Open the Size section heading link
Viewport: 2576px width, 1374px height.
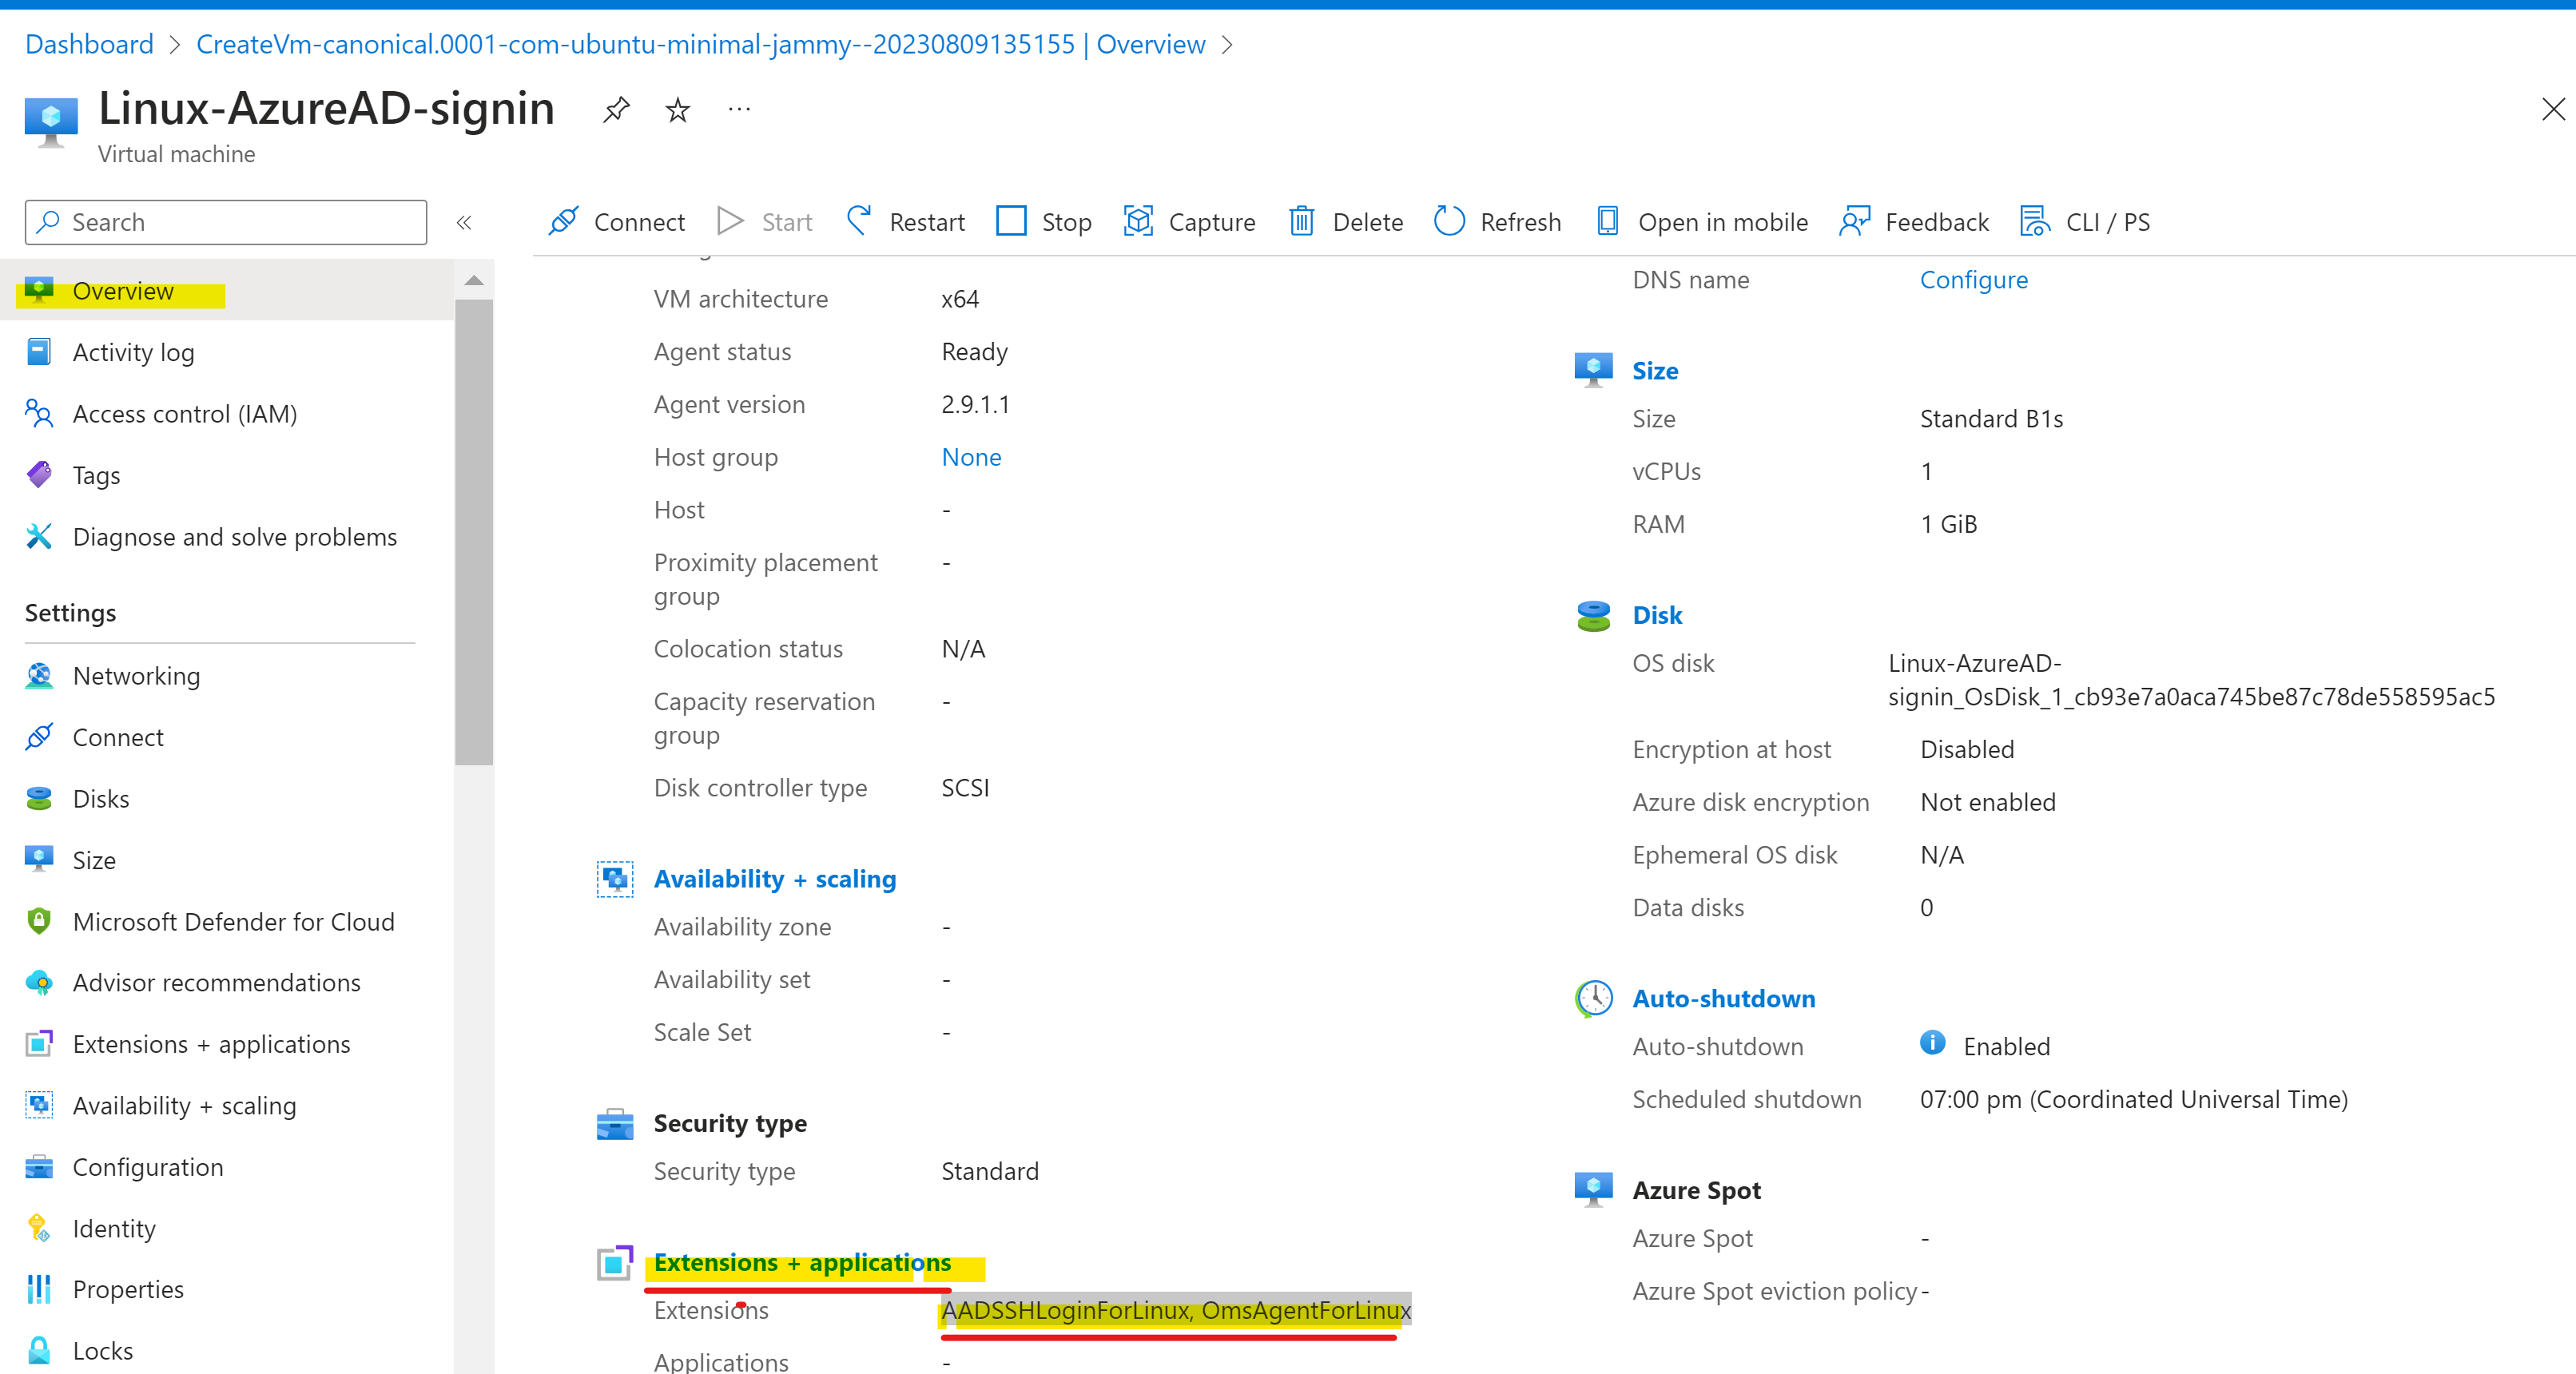click(1655, 371)
